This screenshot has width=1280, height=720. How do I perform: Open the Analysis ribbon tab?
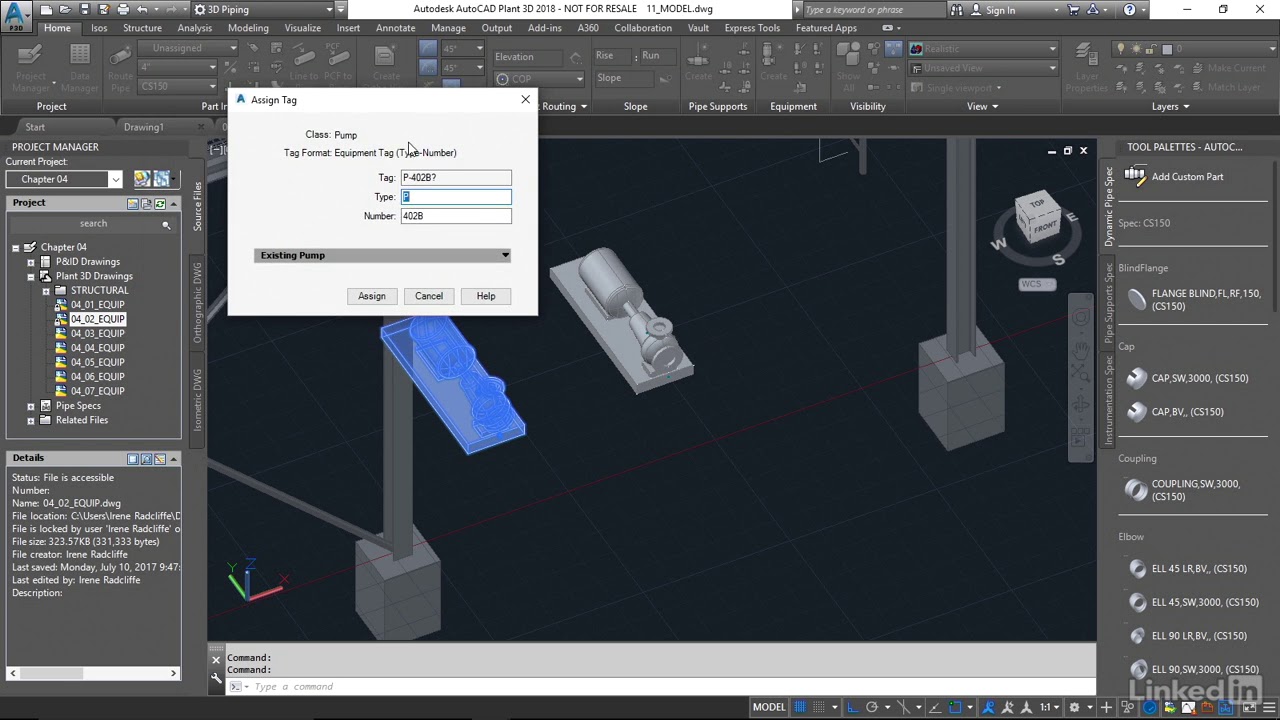194,28
